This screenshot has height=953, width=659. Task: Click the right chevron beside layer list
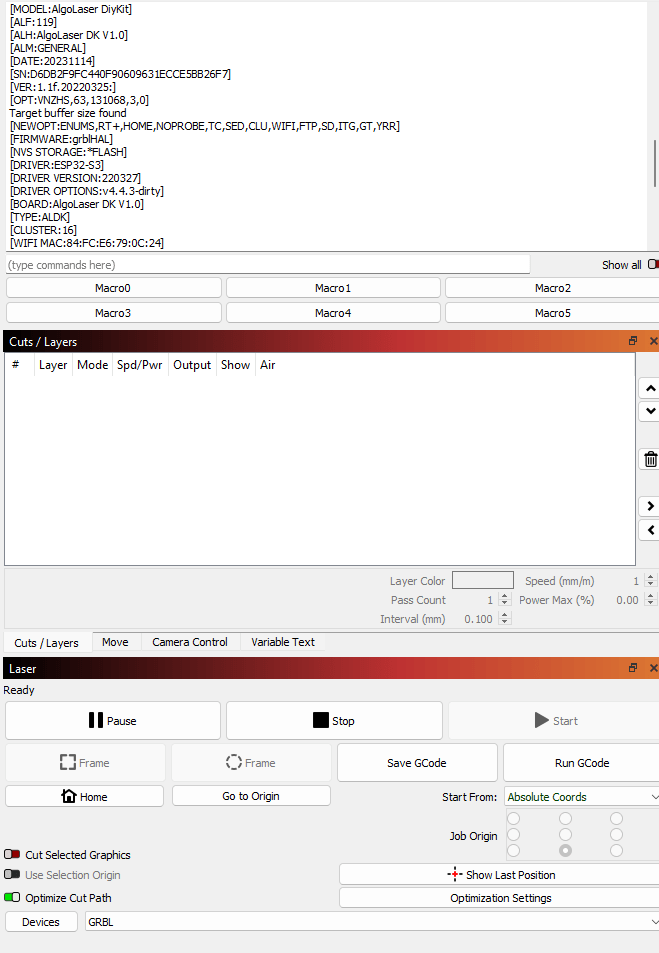(x=650, y=507)
